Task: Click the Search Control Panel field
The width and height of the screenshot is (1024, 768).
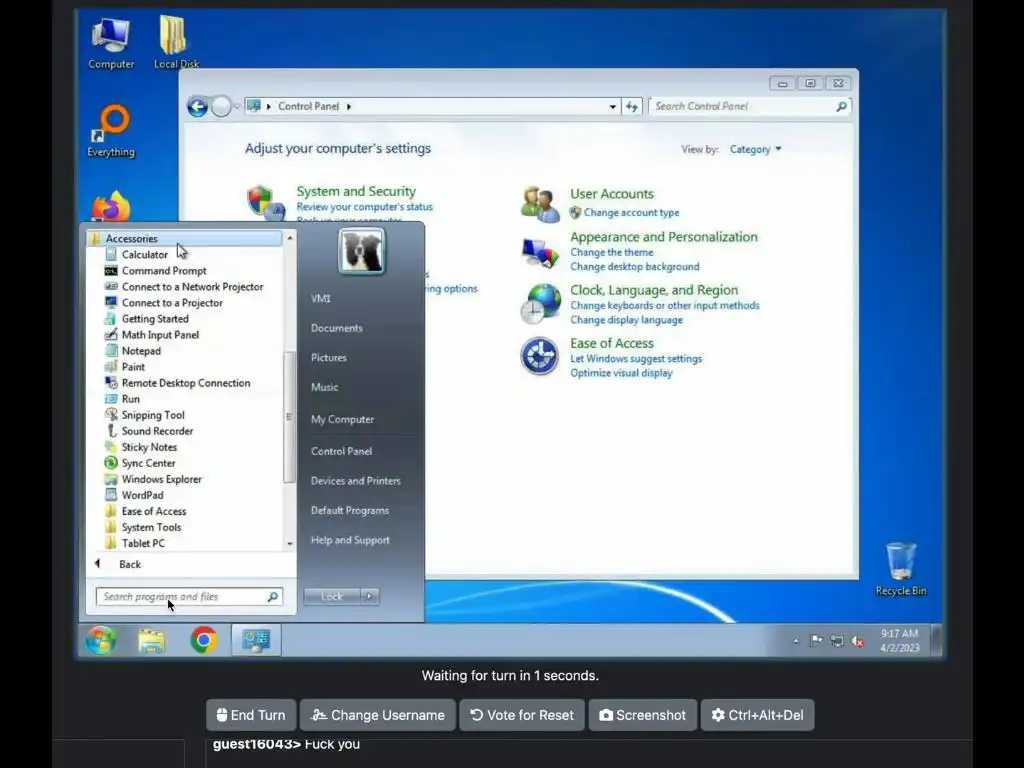Action: (749, 106)
